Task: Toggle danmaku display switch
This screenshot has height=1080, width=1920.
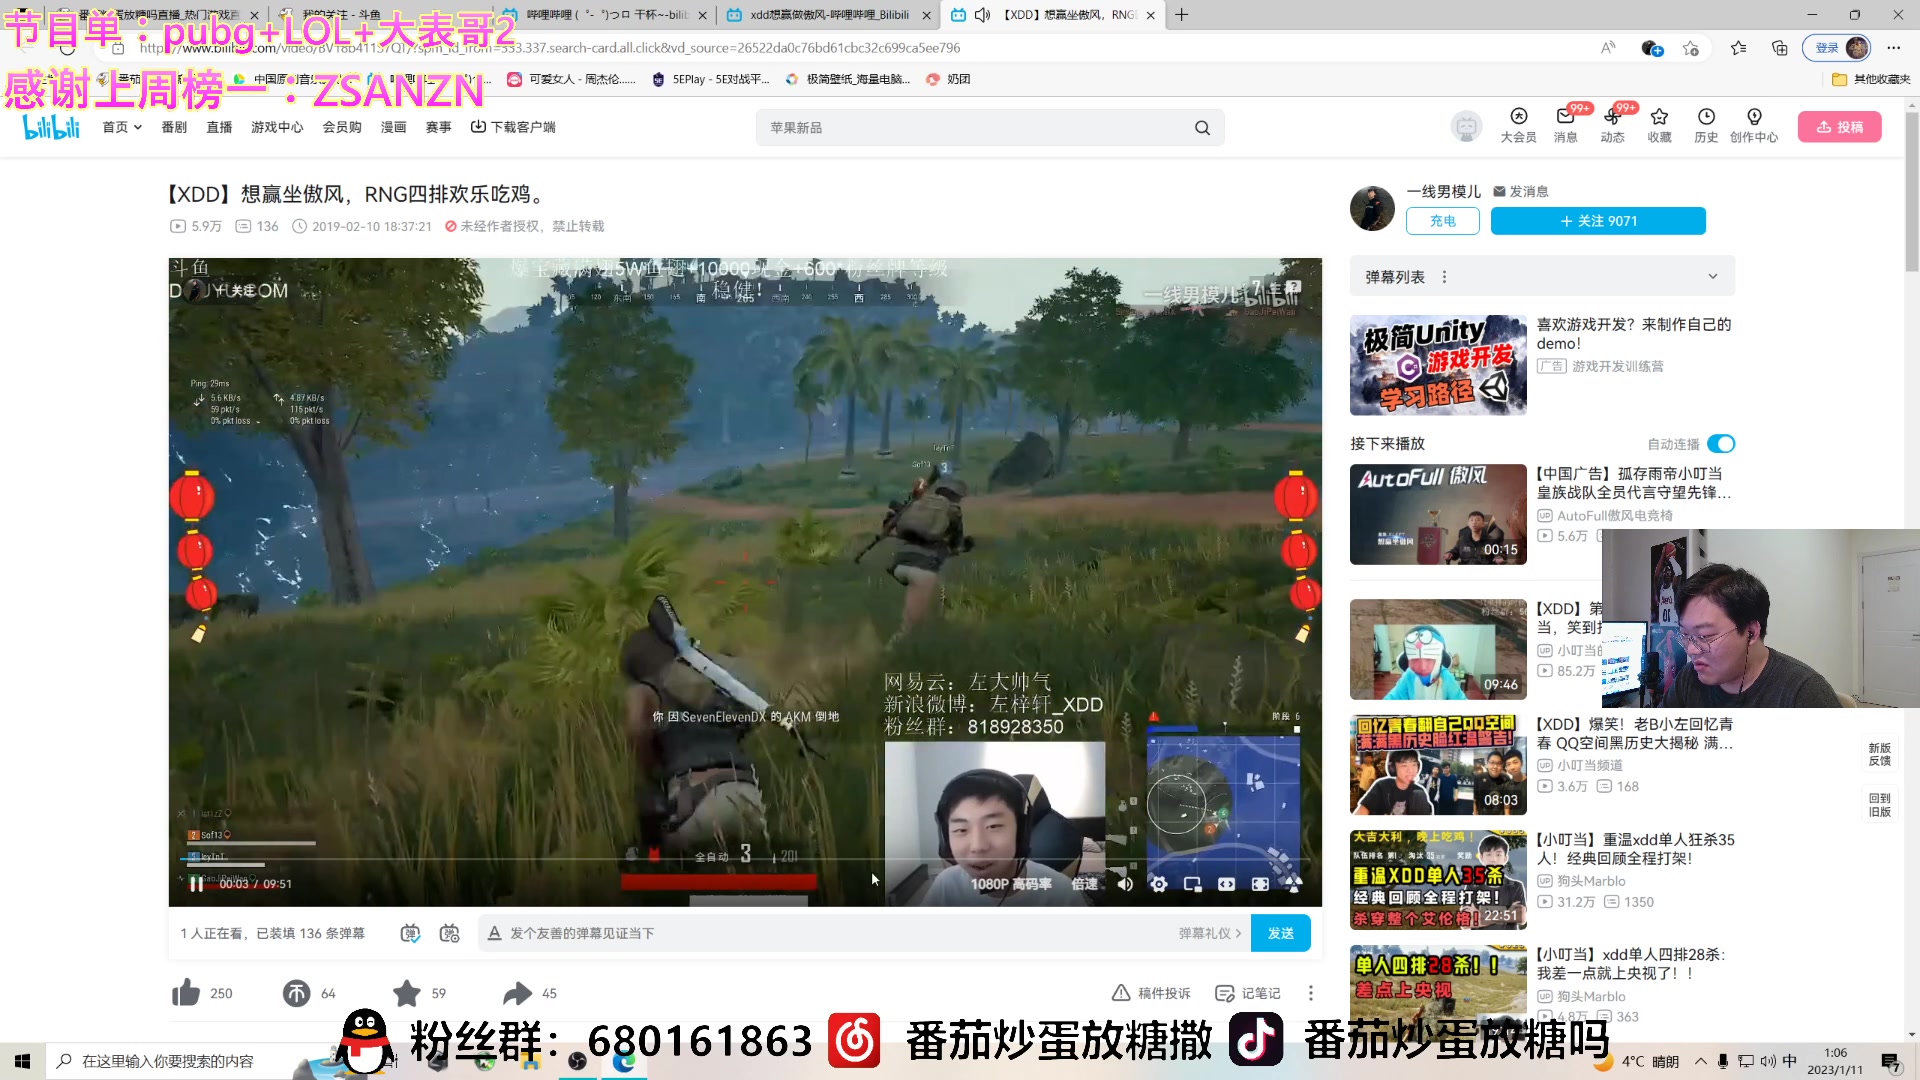Action: 411,933
